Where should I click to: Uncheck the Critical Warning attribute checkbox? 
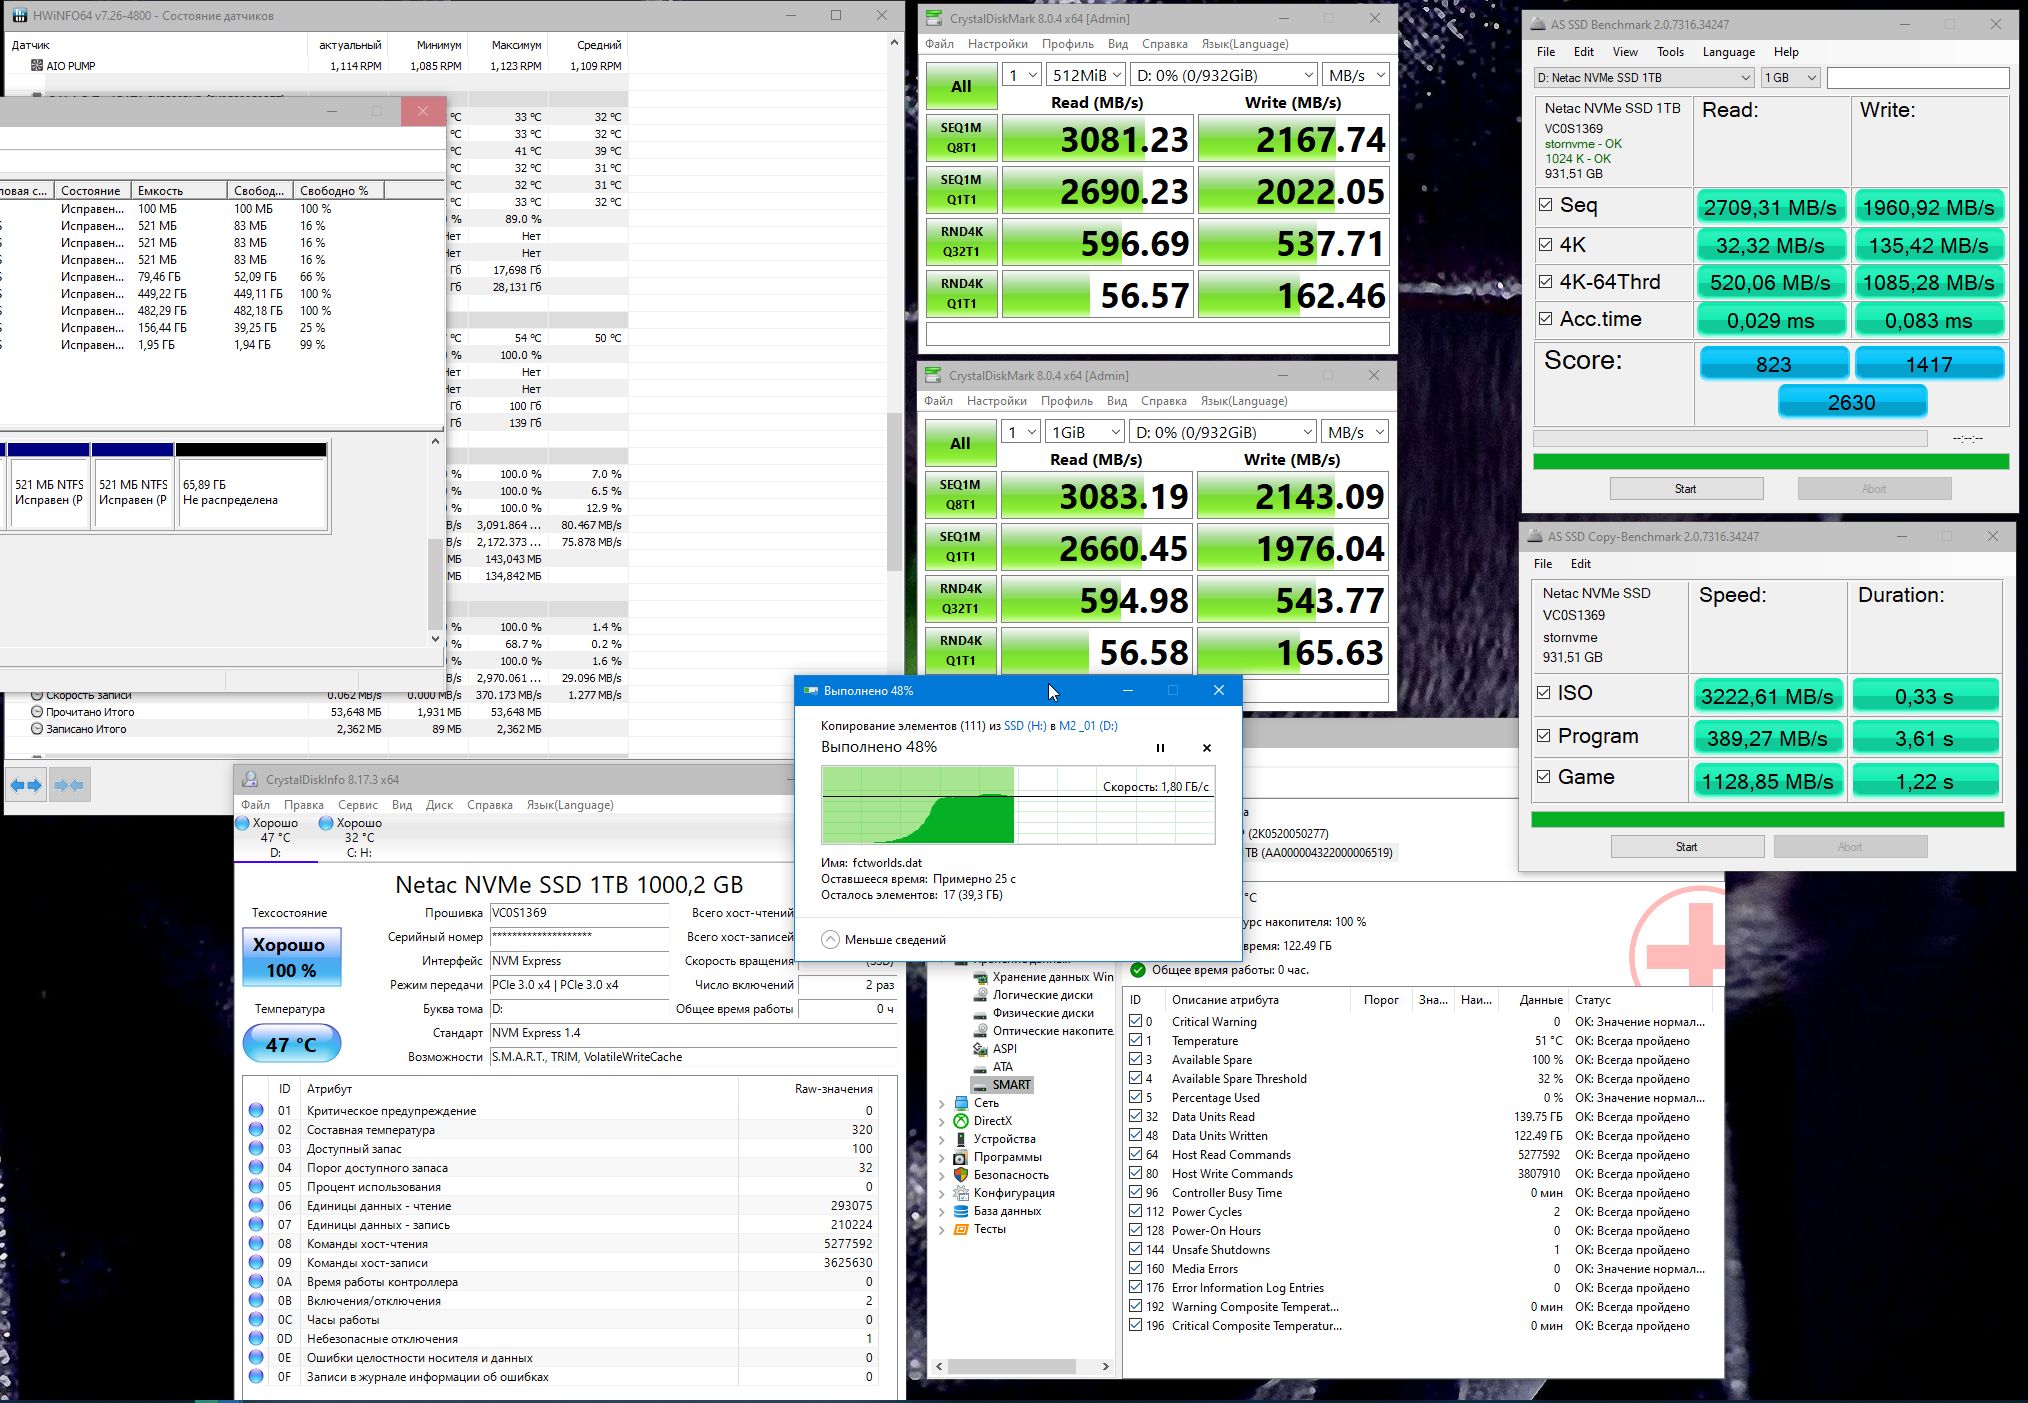1136,1021
